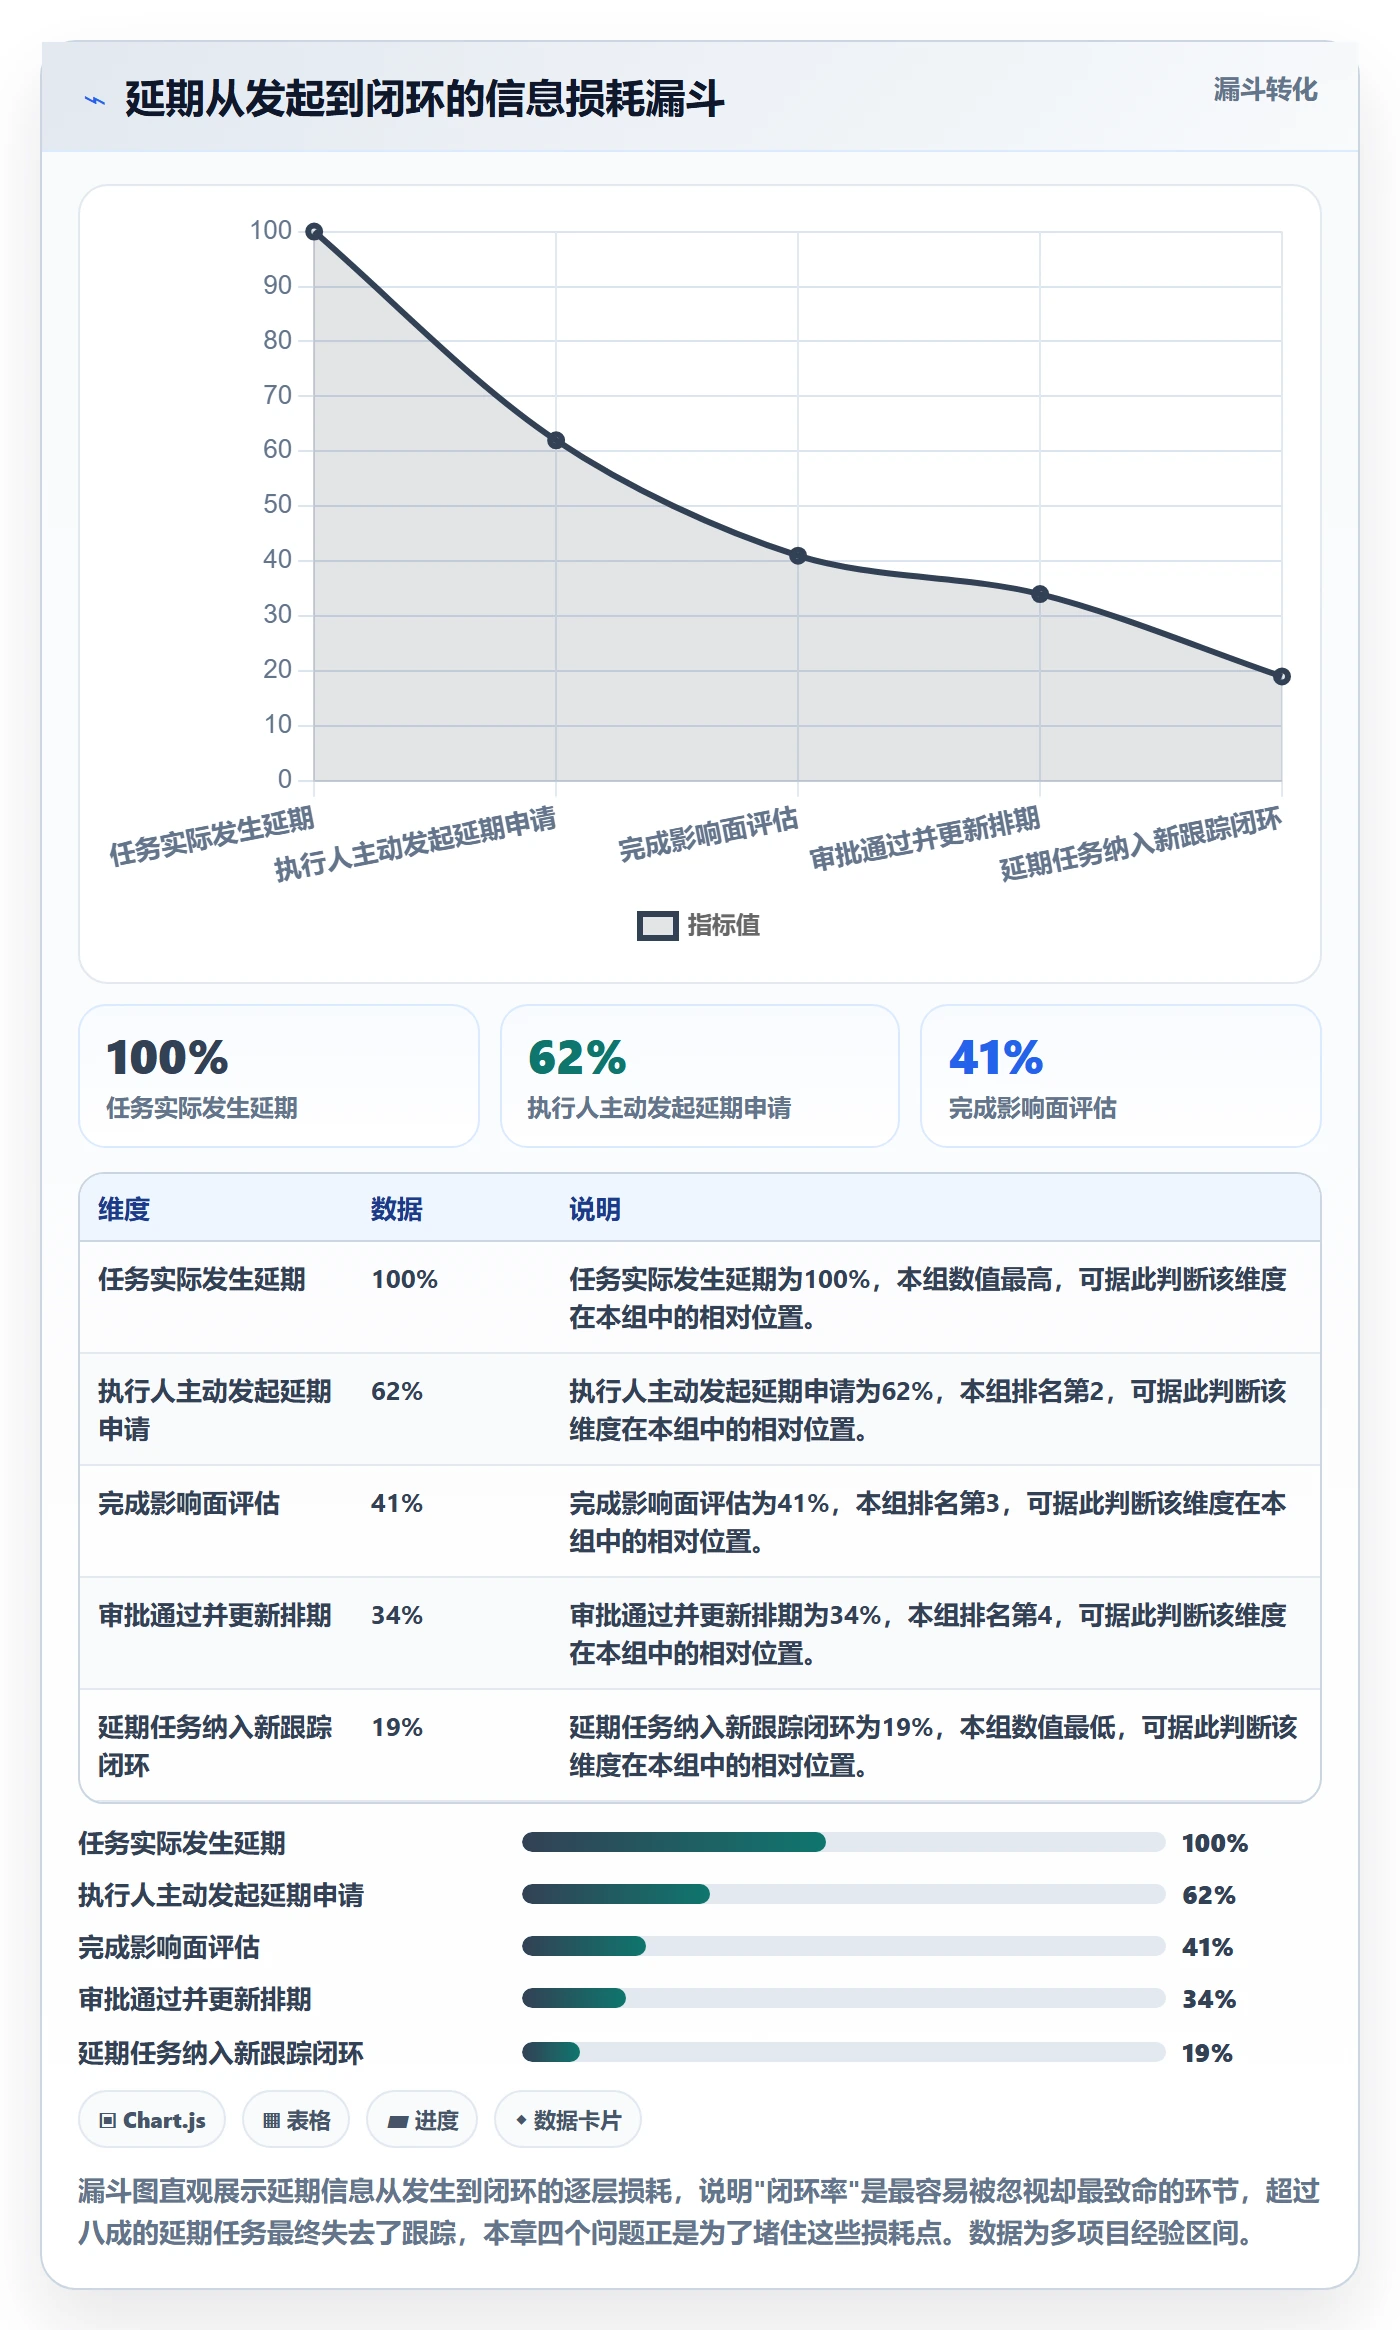The height and width of the screenshot is (2330, 1400).
Task: Click the 维度 column header
Action: pos(124,1209)
